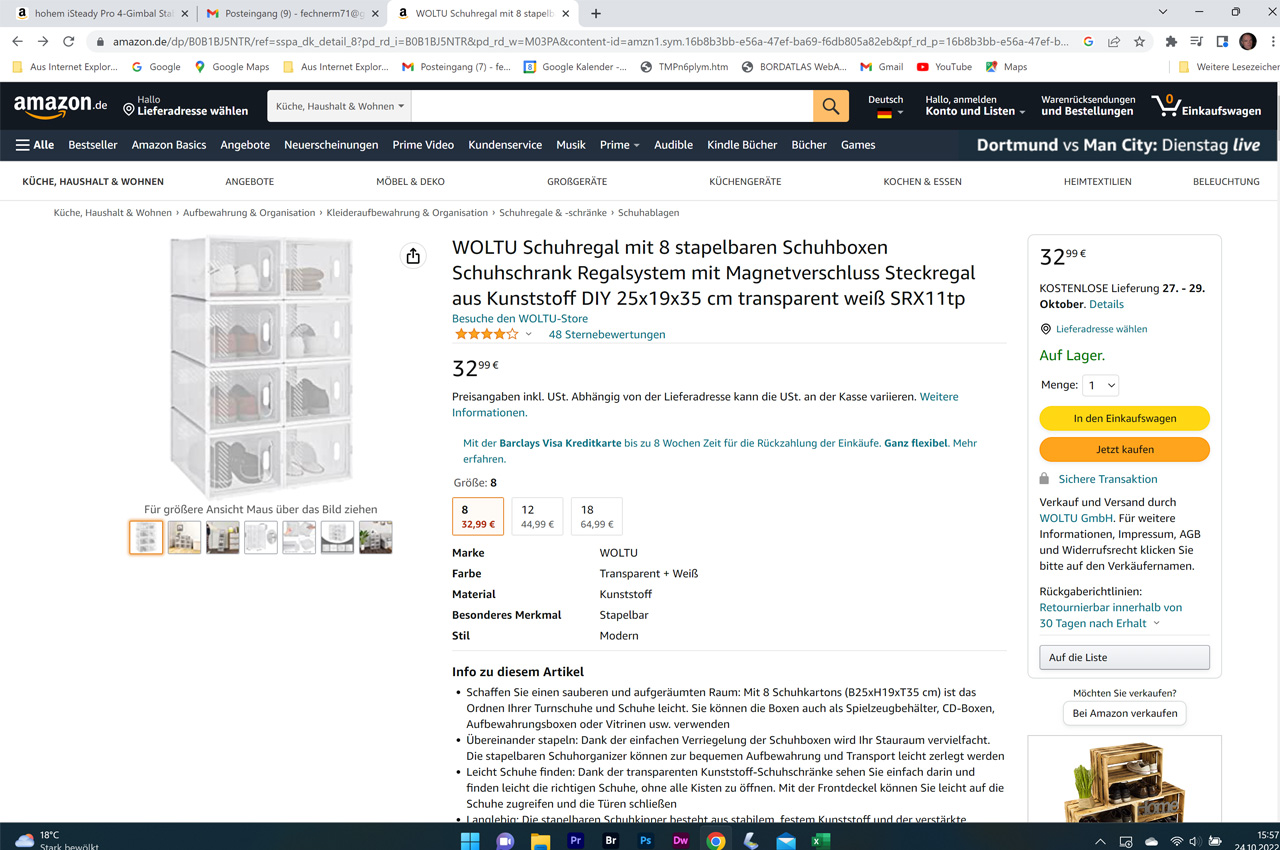Select size option 8 for 32,99 €
The height and width of the screenshot is (850, 1280).
478,516
